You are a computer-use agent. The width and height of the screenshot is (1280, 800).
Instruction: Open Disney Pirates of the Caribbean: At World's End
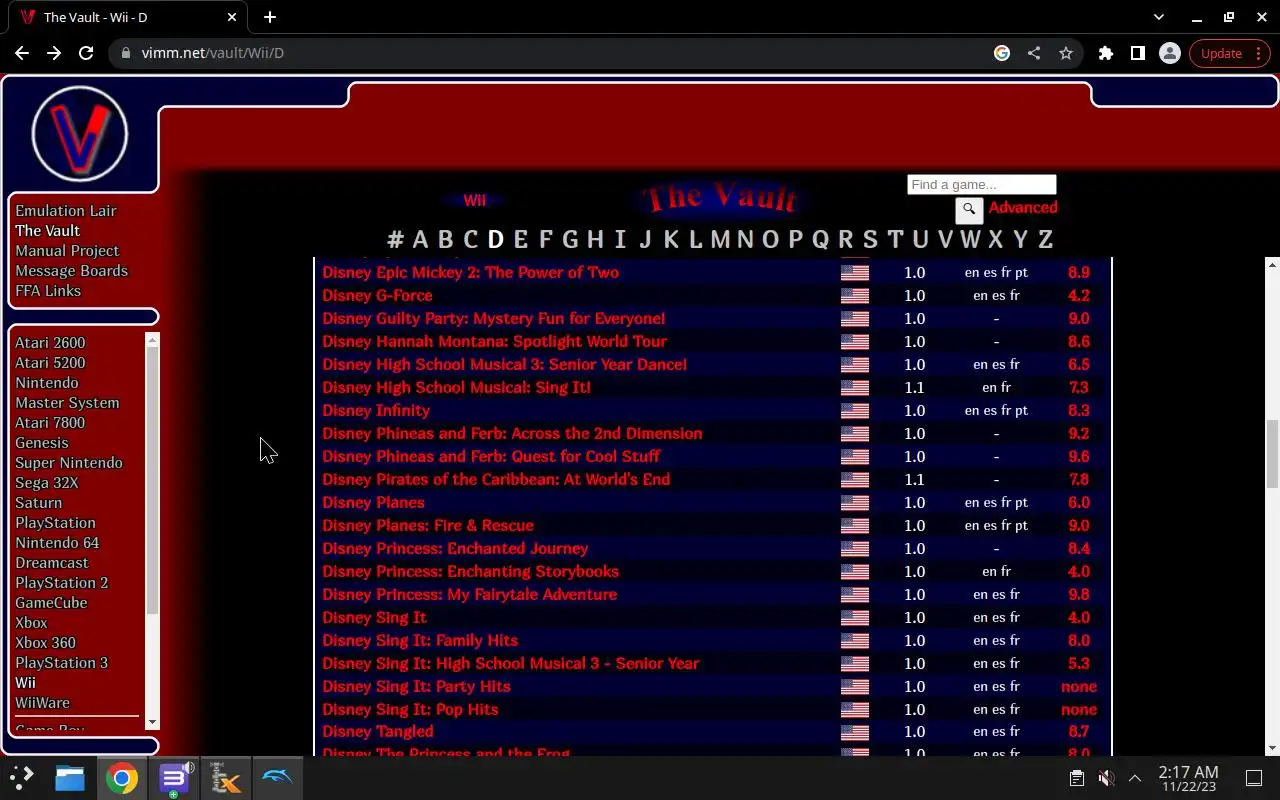pos(496,480)
